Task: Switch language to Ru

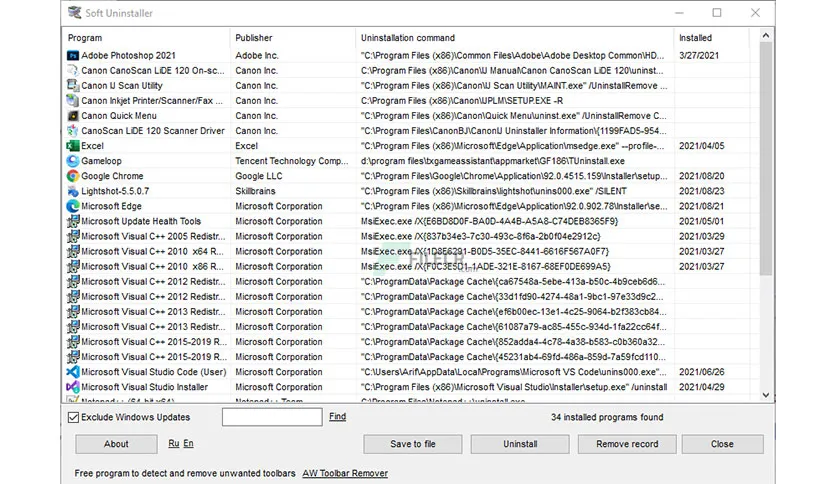Action: tap(174, 443)
